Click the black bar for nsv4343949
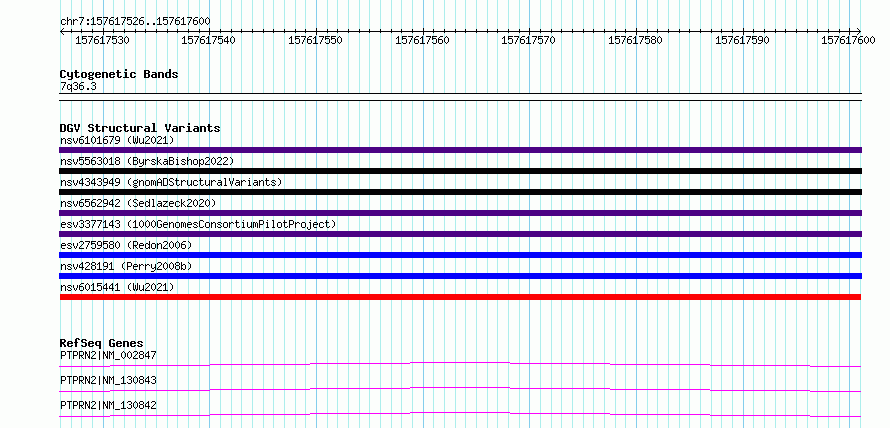Viewport: 890px width, 428px height. coord(460,192)
